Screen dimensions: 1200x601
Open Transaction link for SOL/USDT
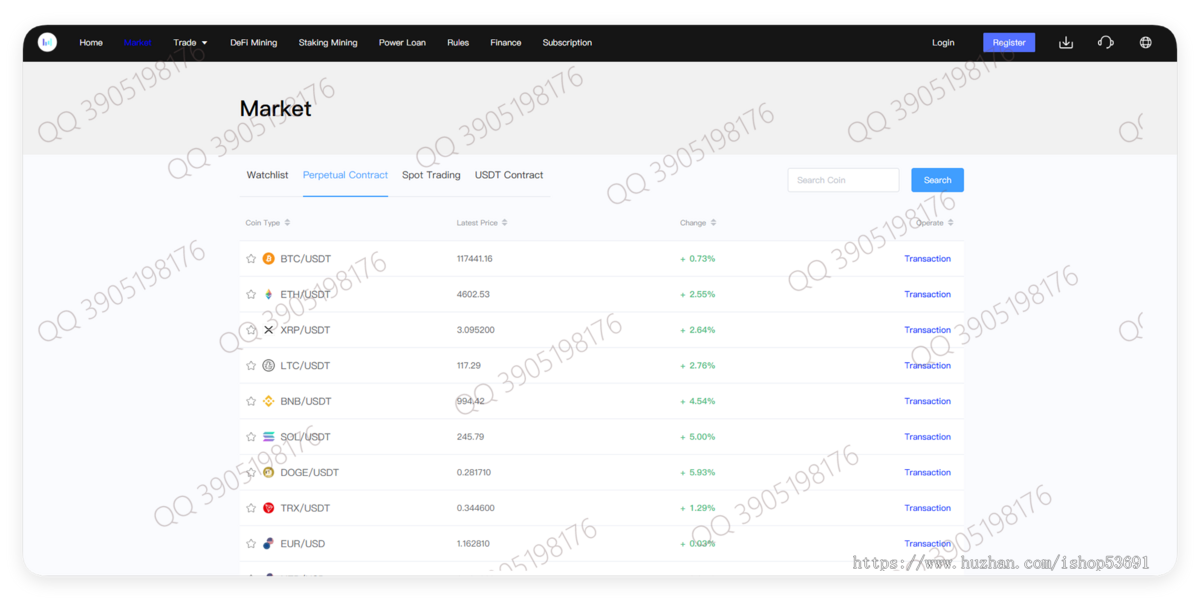[927, 437]
